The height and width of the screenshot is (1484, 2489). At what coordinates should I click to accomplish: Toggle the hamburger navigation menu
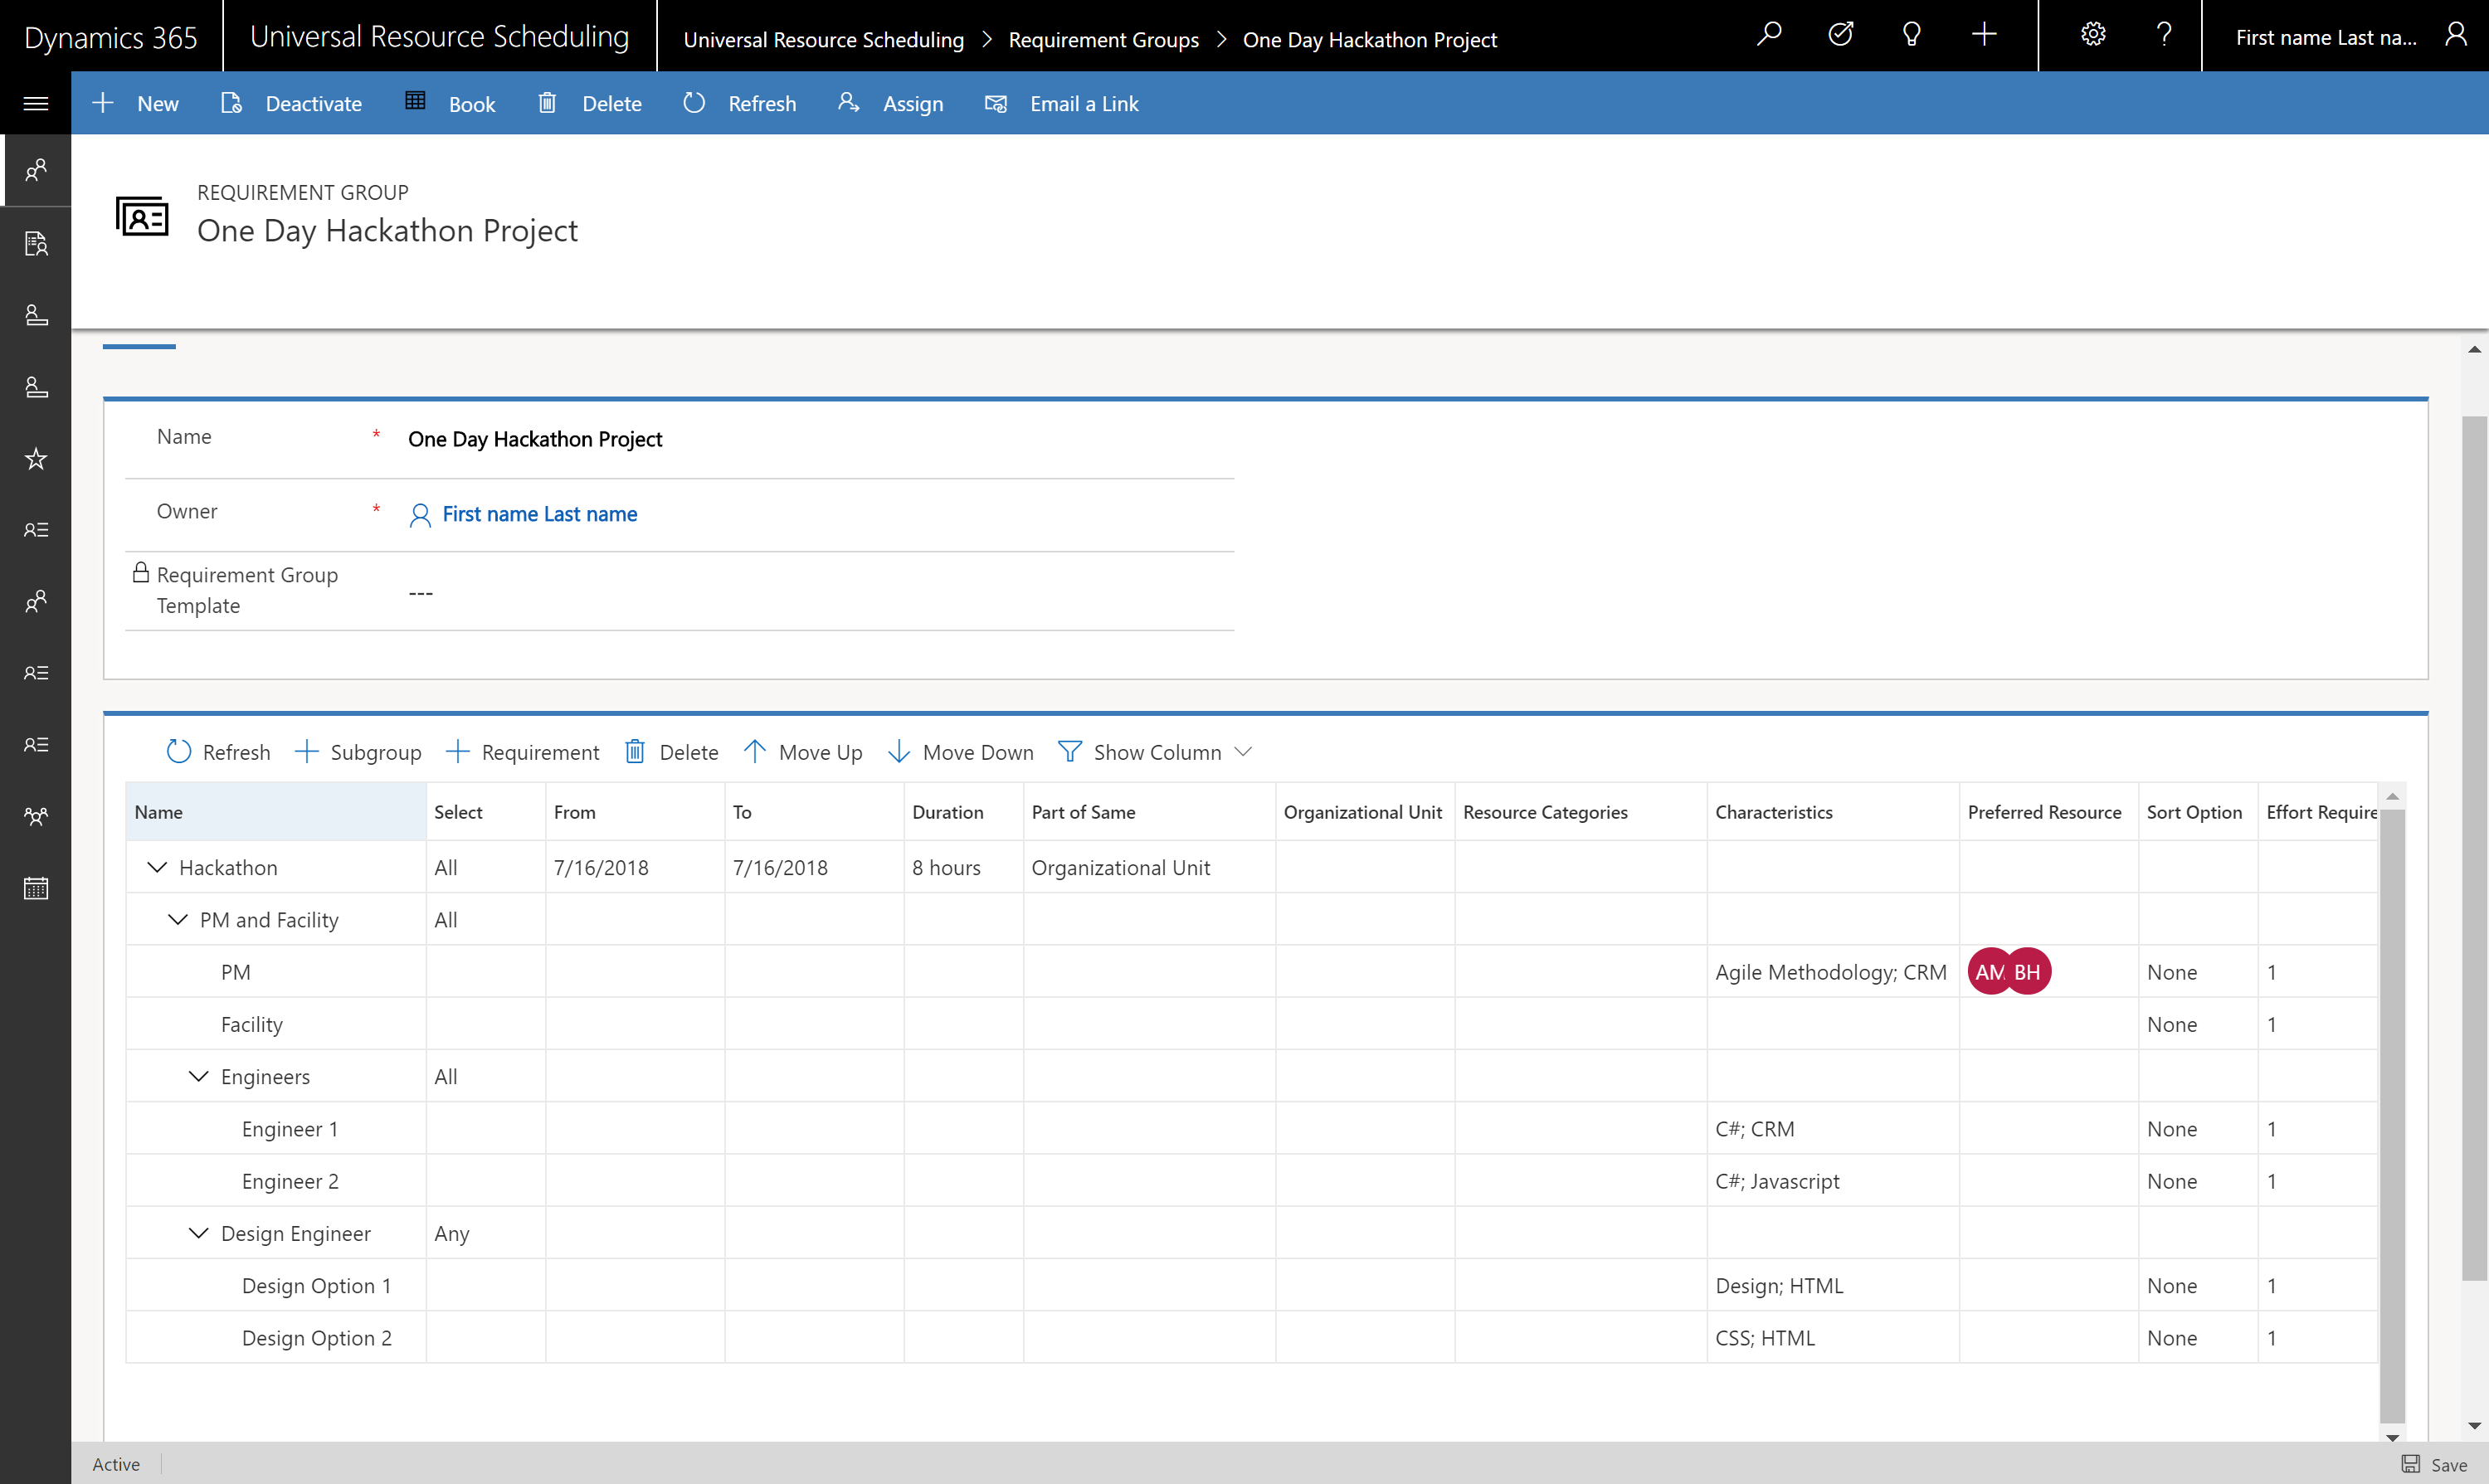(36, 103)
